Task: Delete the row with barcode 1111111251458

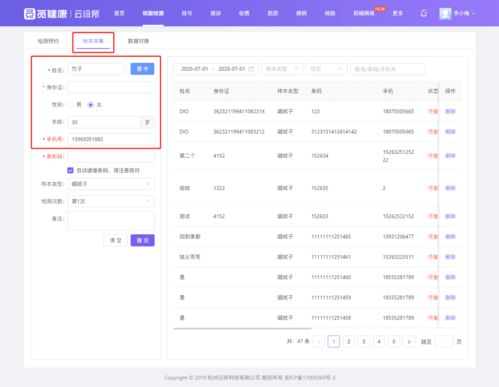Action: (x=450, y=318)
